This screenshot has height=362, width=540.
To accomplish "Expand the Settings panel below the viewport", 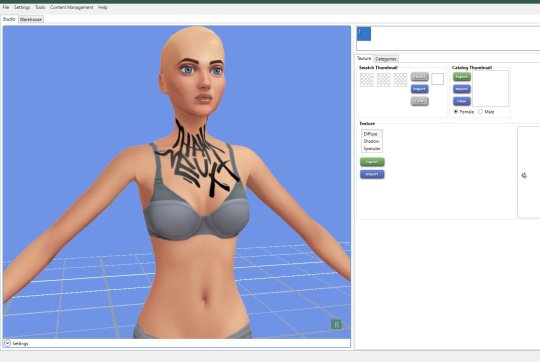I will pos(7,343).
